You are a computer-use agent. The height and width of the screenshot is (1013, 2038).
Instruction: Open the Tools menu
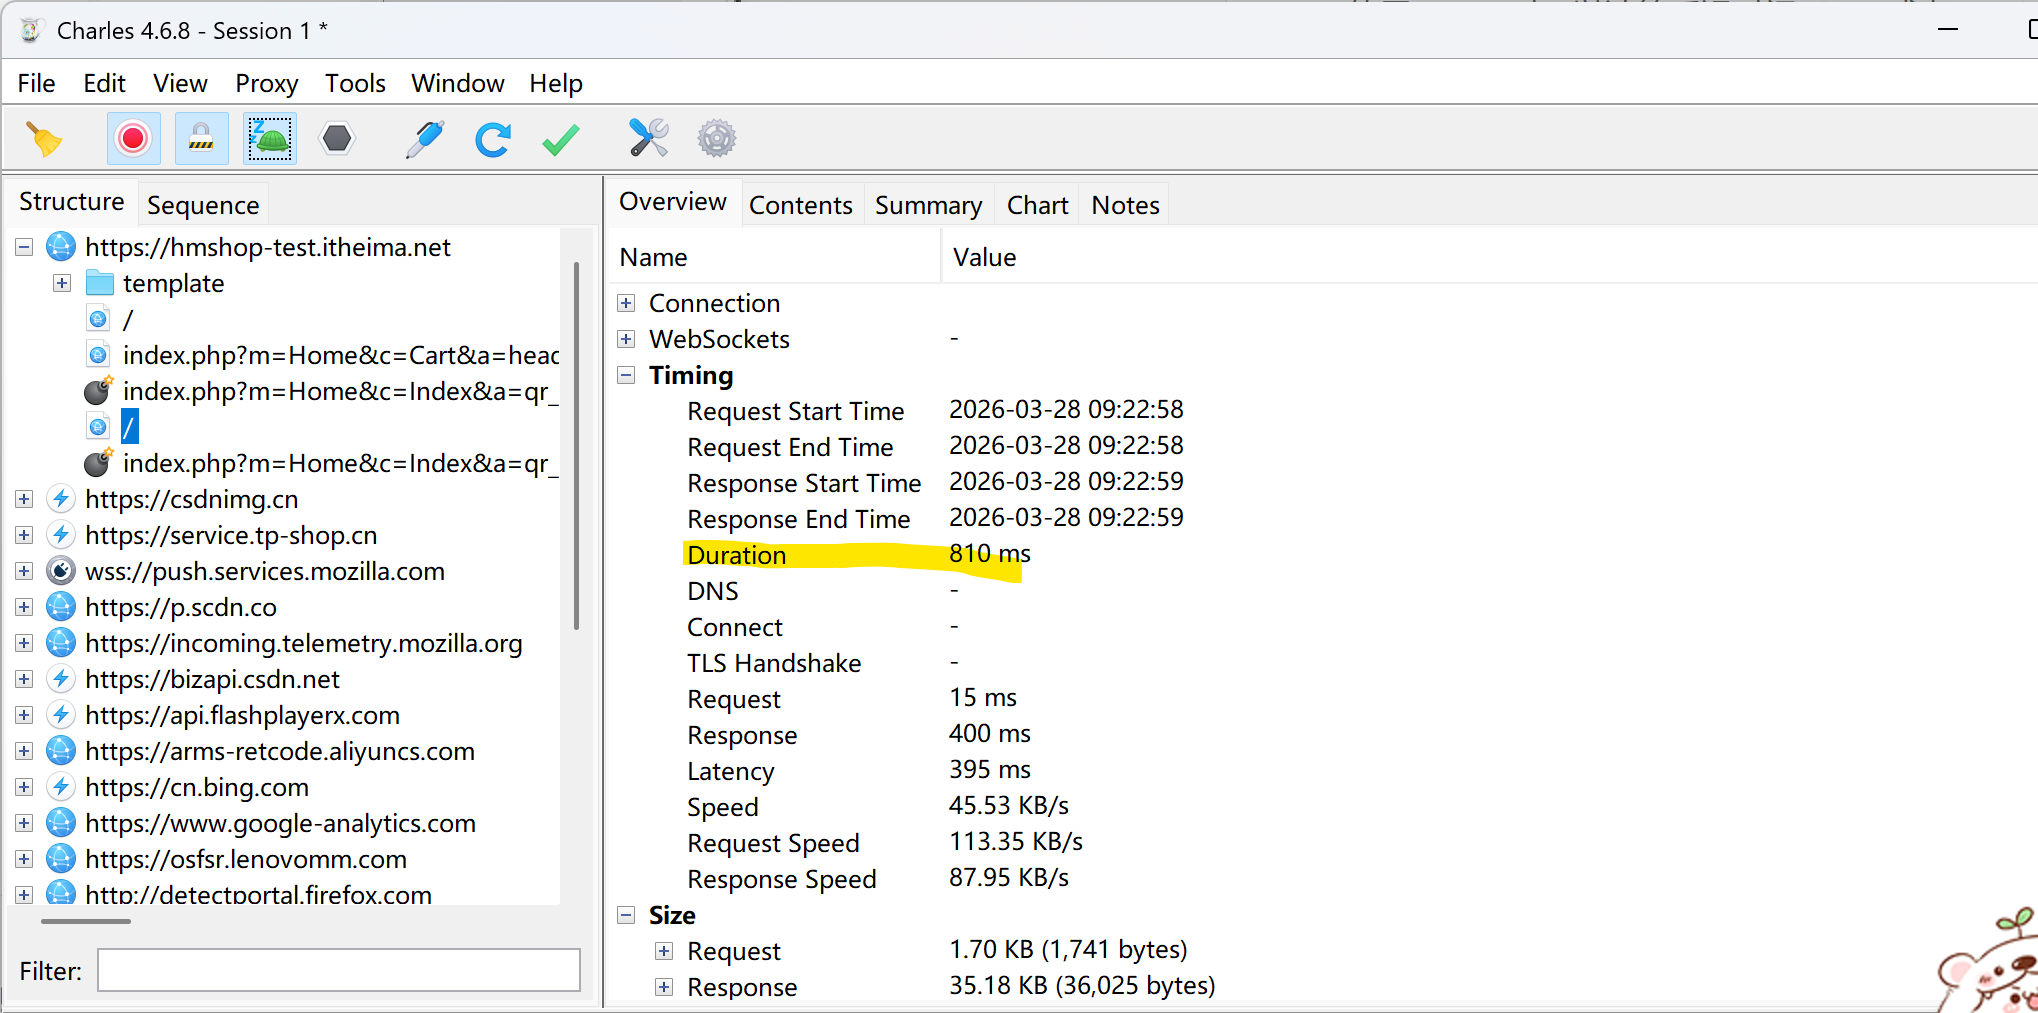point(355,83)
